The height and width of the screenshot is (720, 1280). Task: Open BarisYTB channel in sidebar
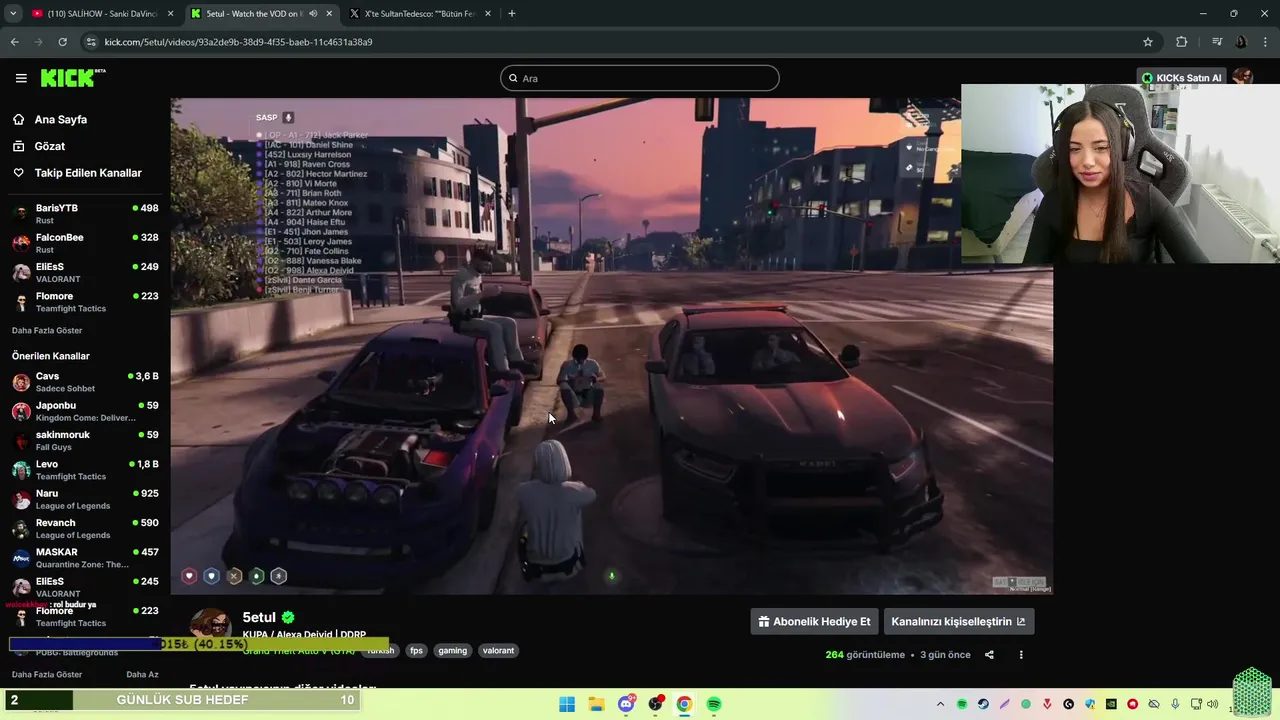click(85, 214)
